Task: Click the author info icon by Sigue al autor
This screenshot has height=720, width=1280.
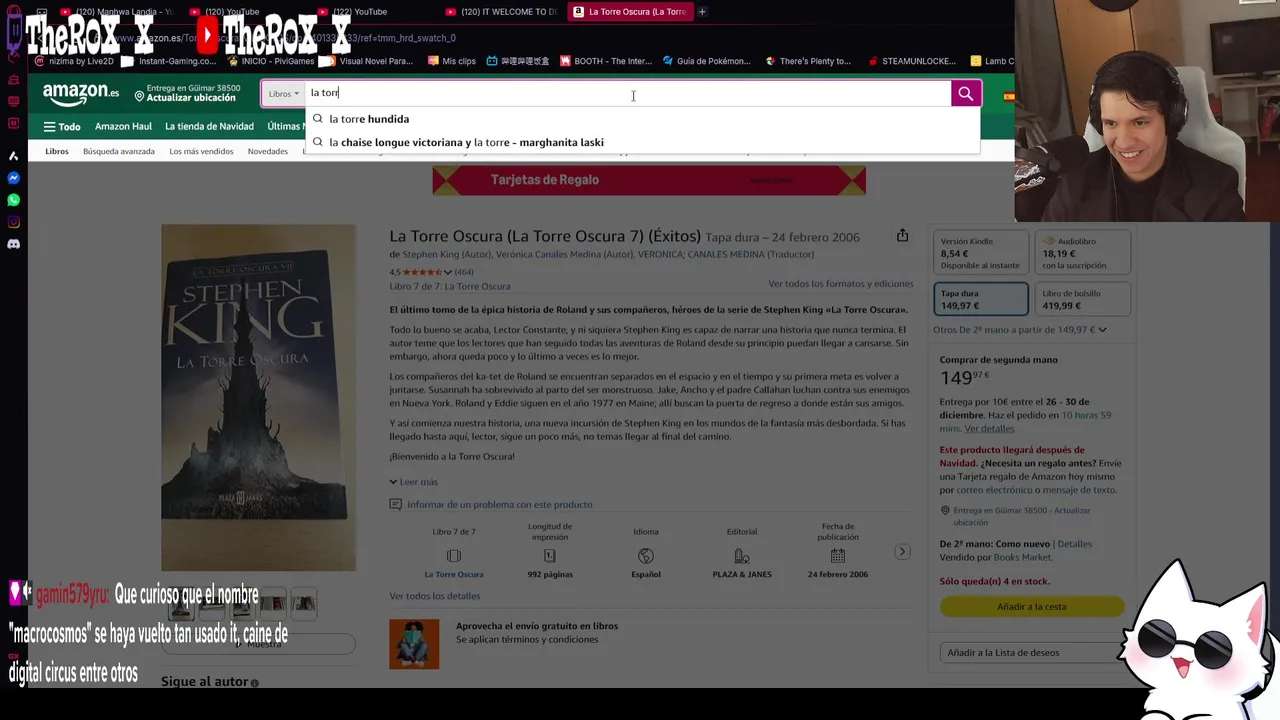Action: click(x=254, y=683)
